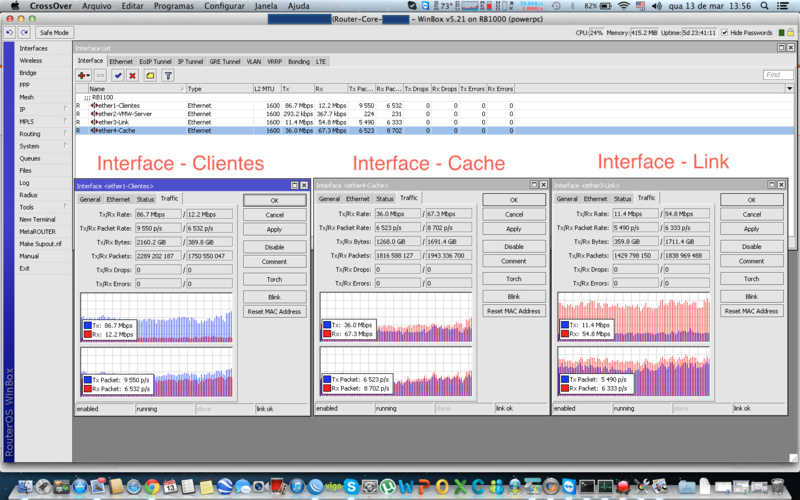Click Comment in the ether1-Clientes window
Image resolution: width=800 pixels, height=500 pixels.
(x=274, y=261)
